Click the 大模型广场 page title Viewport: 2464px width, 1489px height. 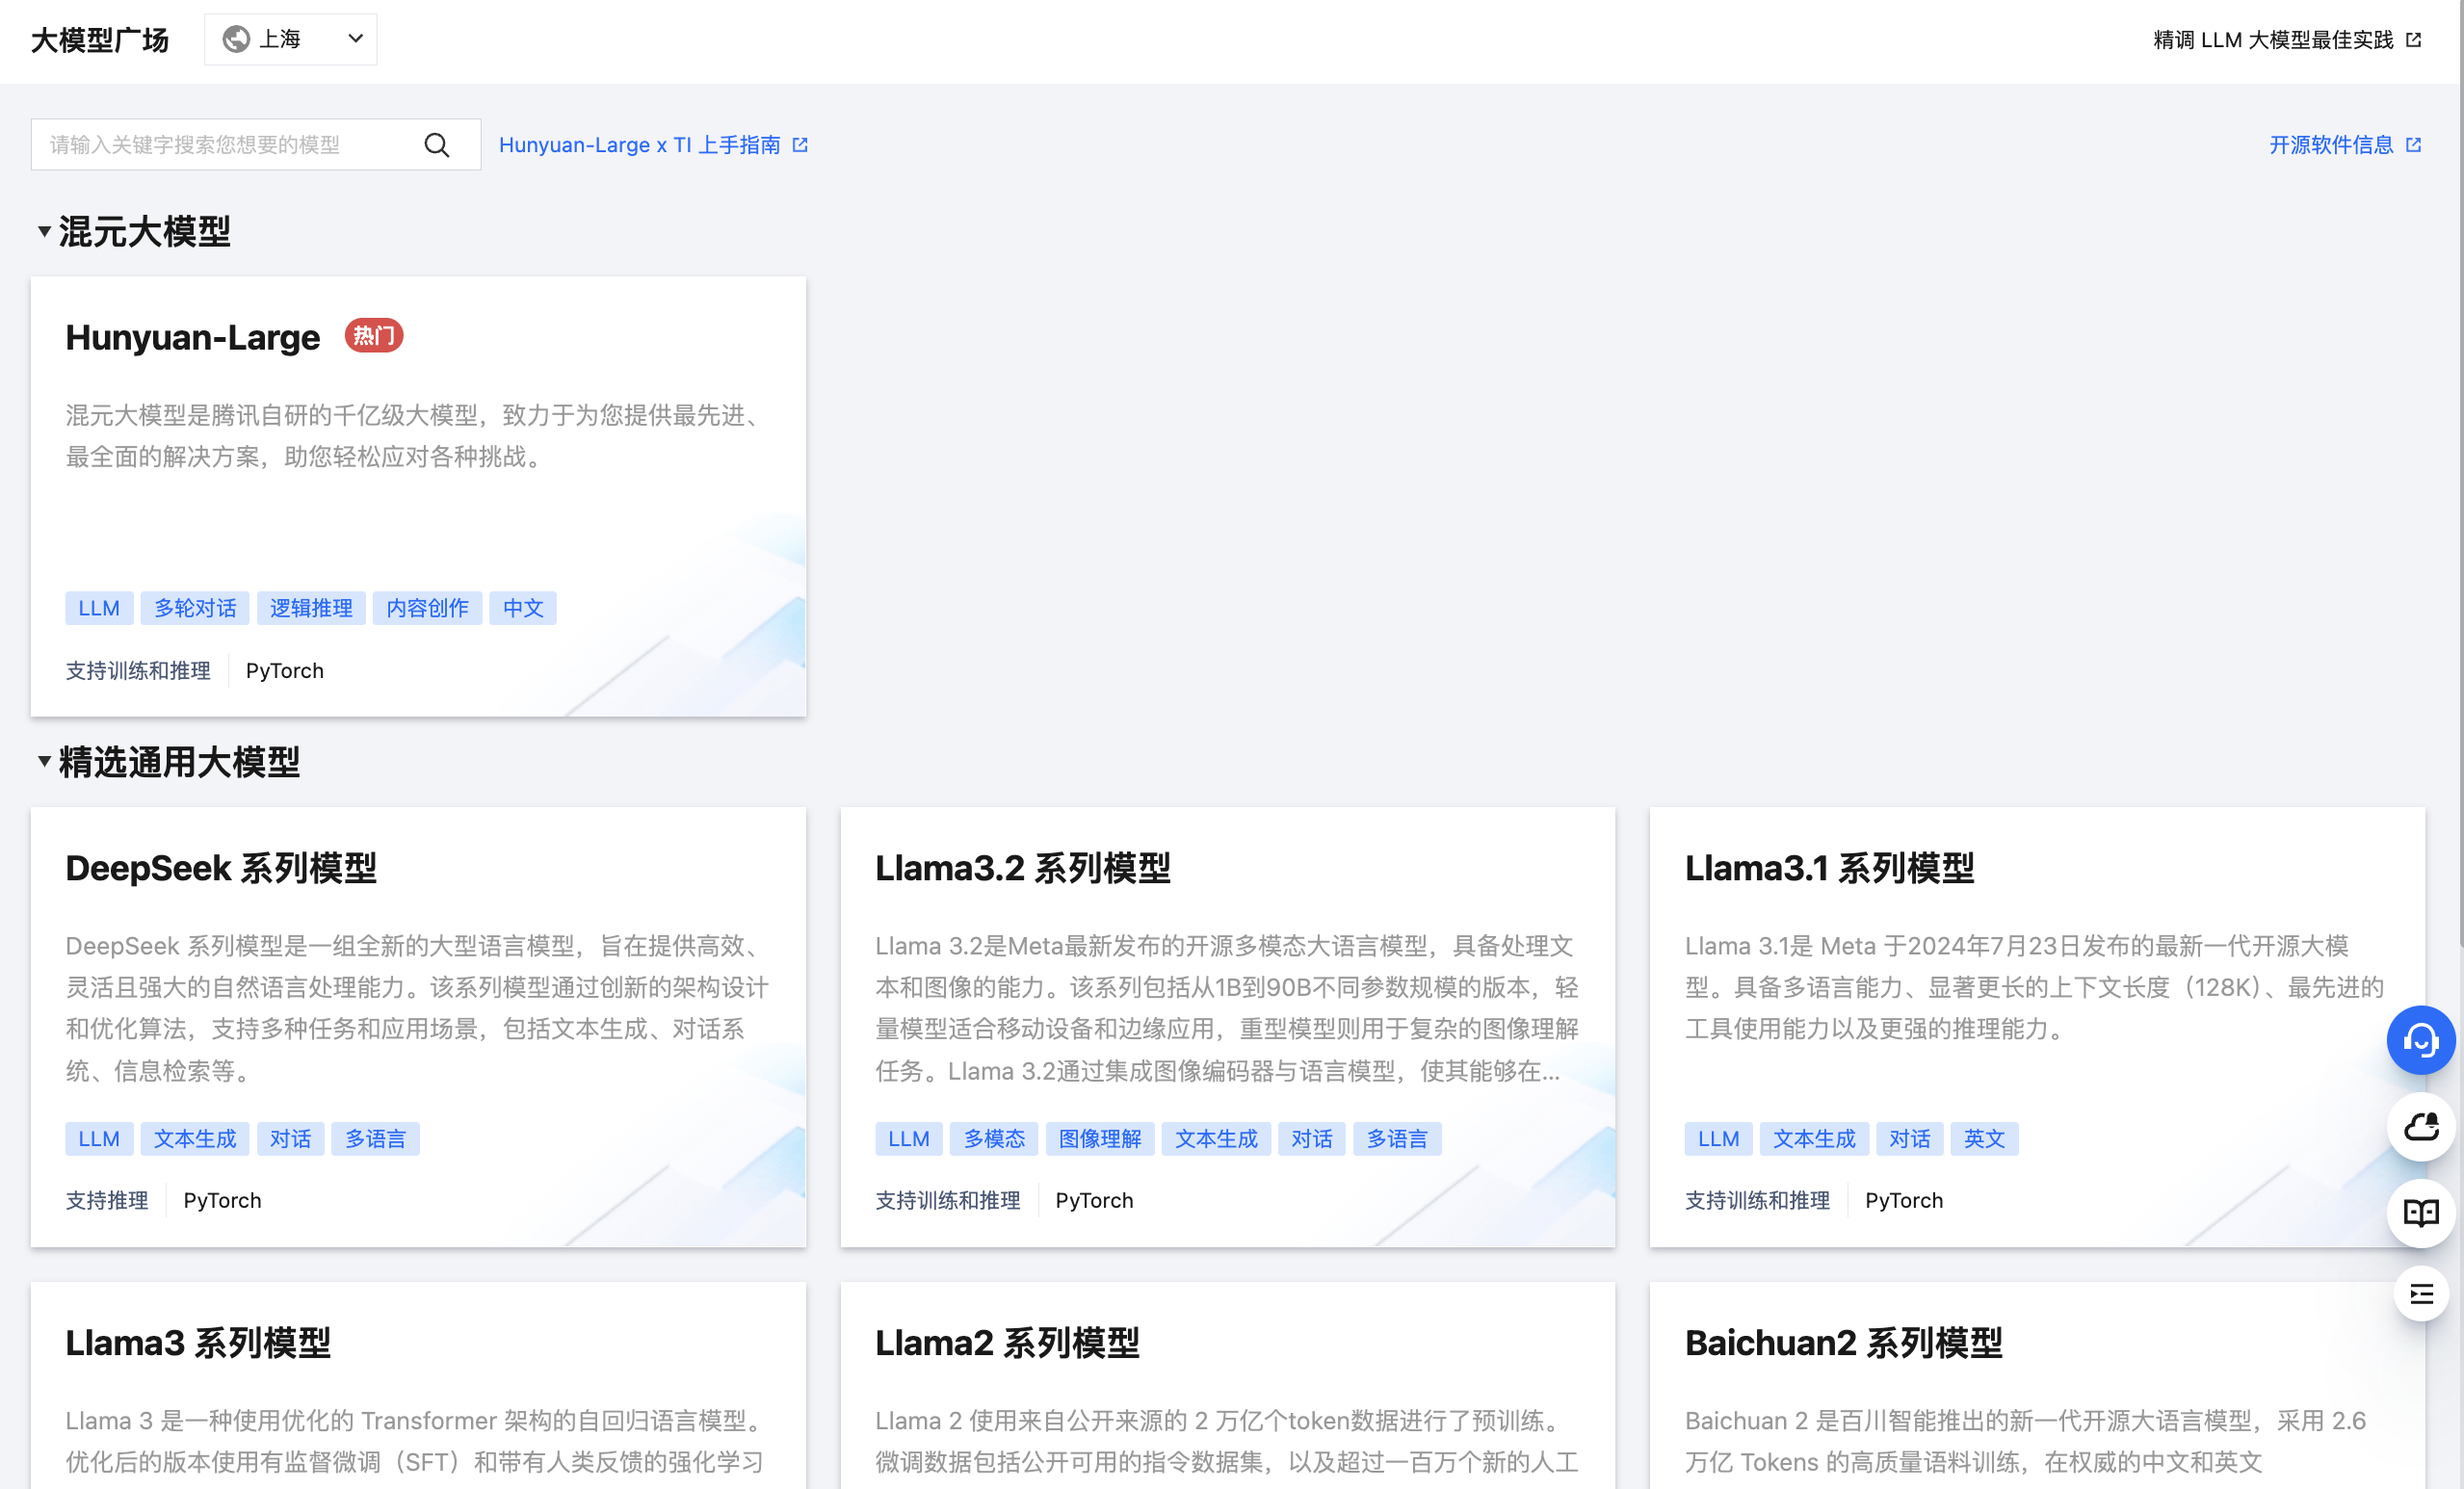(x=100, y=40)
